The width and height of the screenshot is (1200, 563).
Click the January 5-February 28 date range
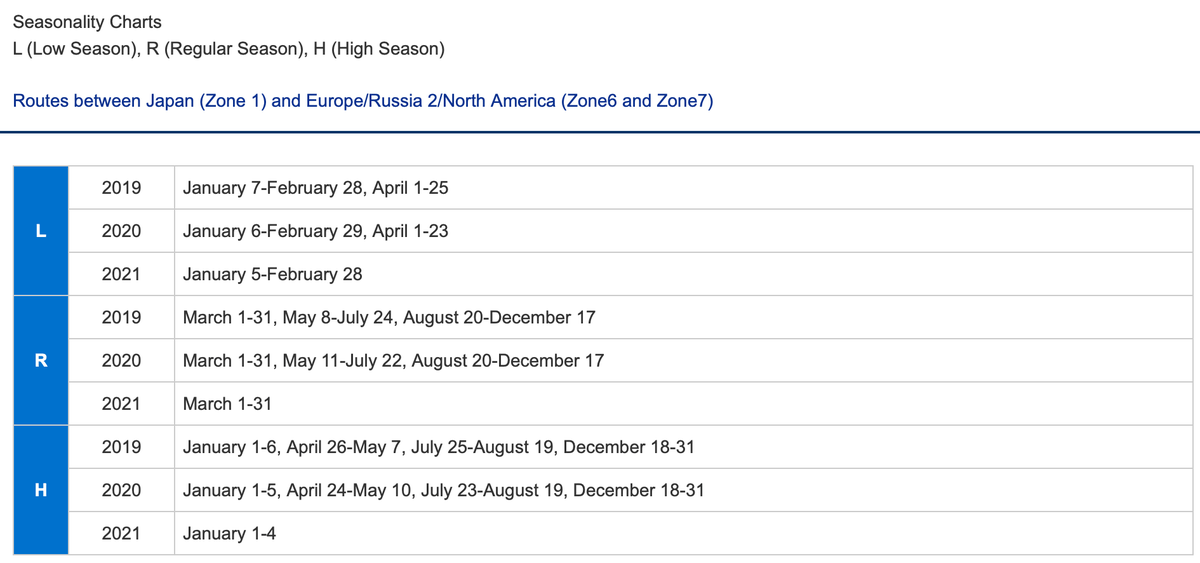[x=272, y=274]
